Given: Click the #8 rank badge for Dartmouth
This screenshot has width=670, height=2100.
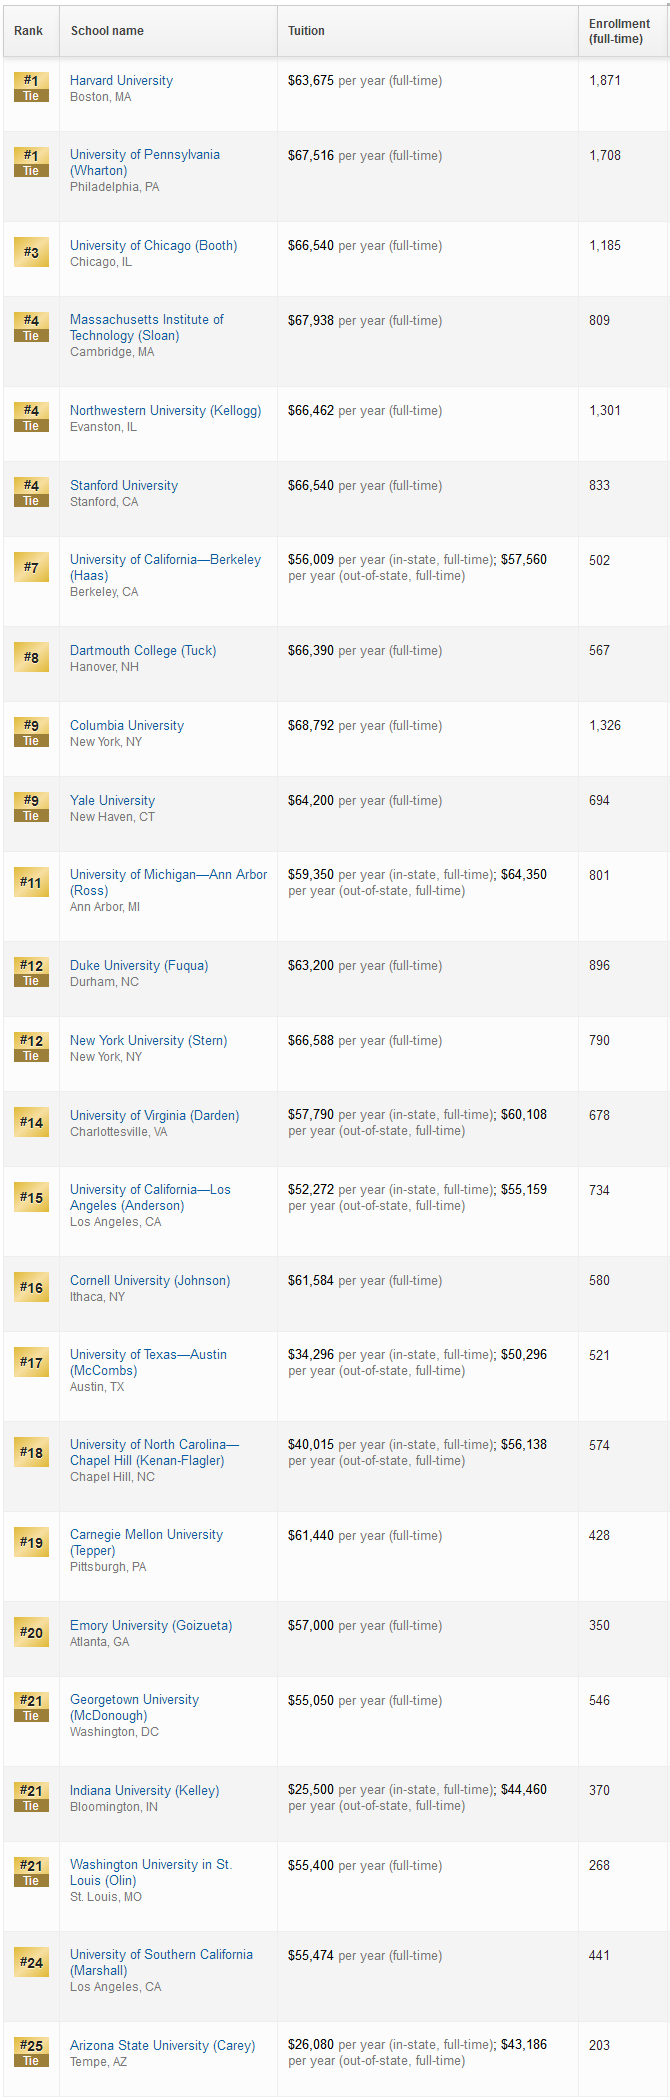Looking at the screenshot, I should pos(31,657).
